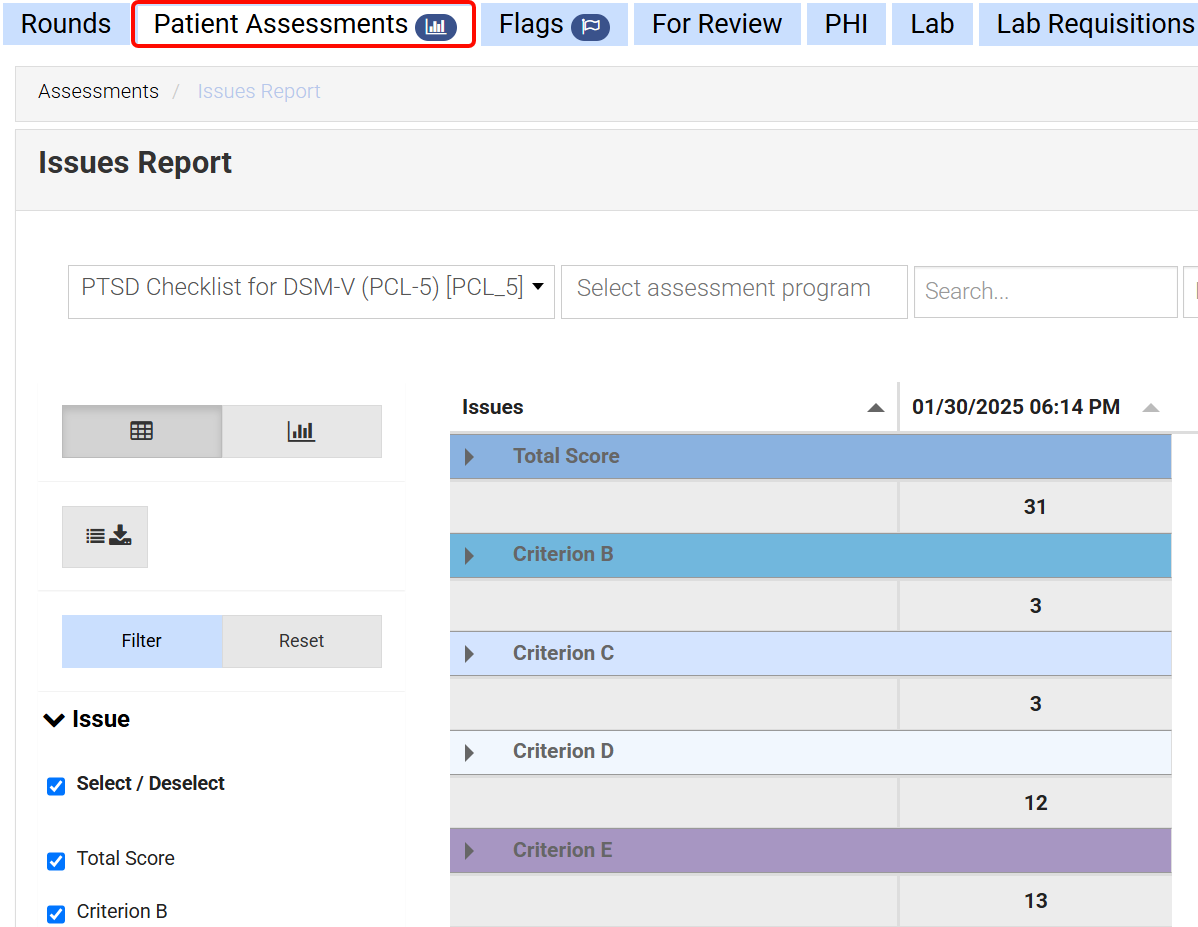Click the bar chart icon on Patient Assessments tab
Image resolution: width=1198 pixels, height=927 pixels.
(437, 26)
